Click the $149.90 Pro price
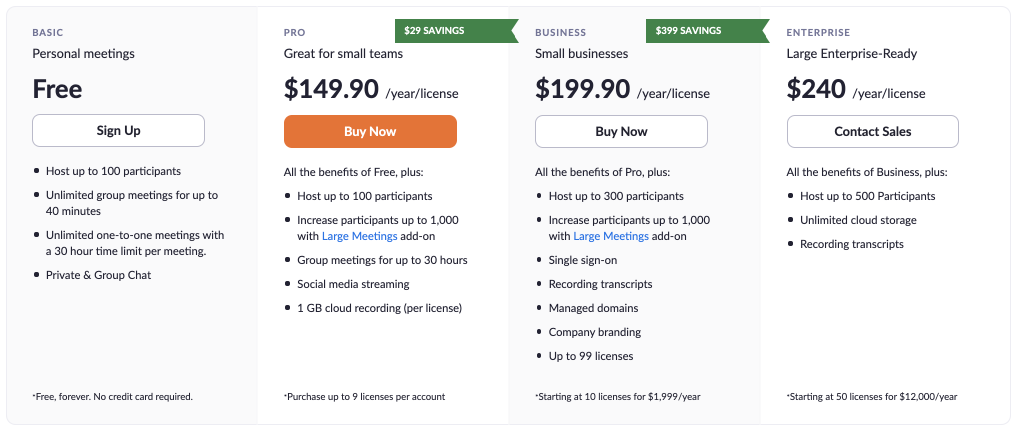This screenshot has height=434, width=1024. (x=331, y=89)
